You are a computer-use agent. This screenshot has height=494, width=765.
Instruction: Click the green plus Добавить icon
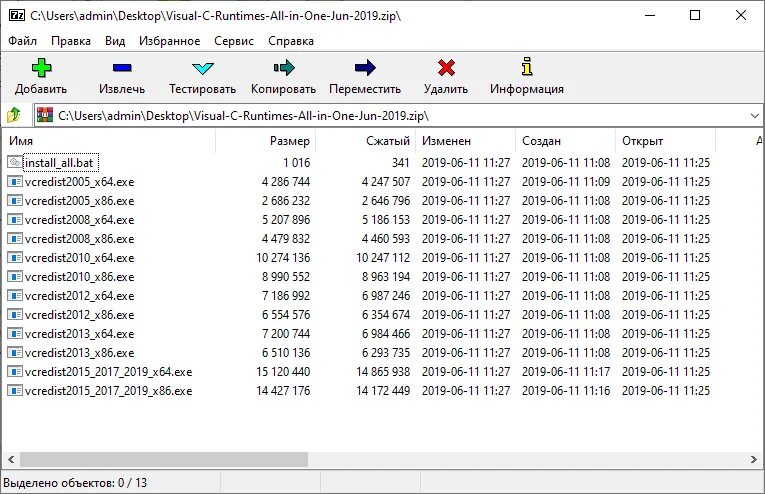coord(41,68)
